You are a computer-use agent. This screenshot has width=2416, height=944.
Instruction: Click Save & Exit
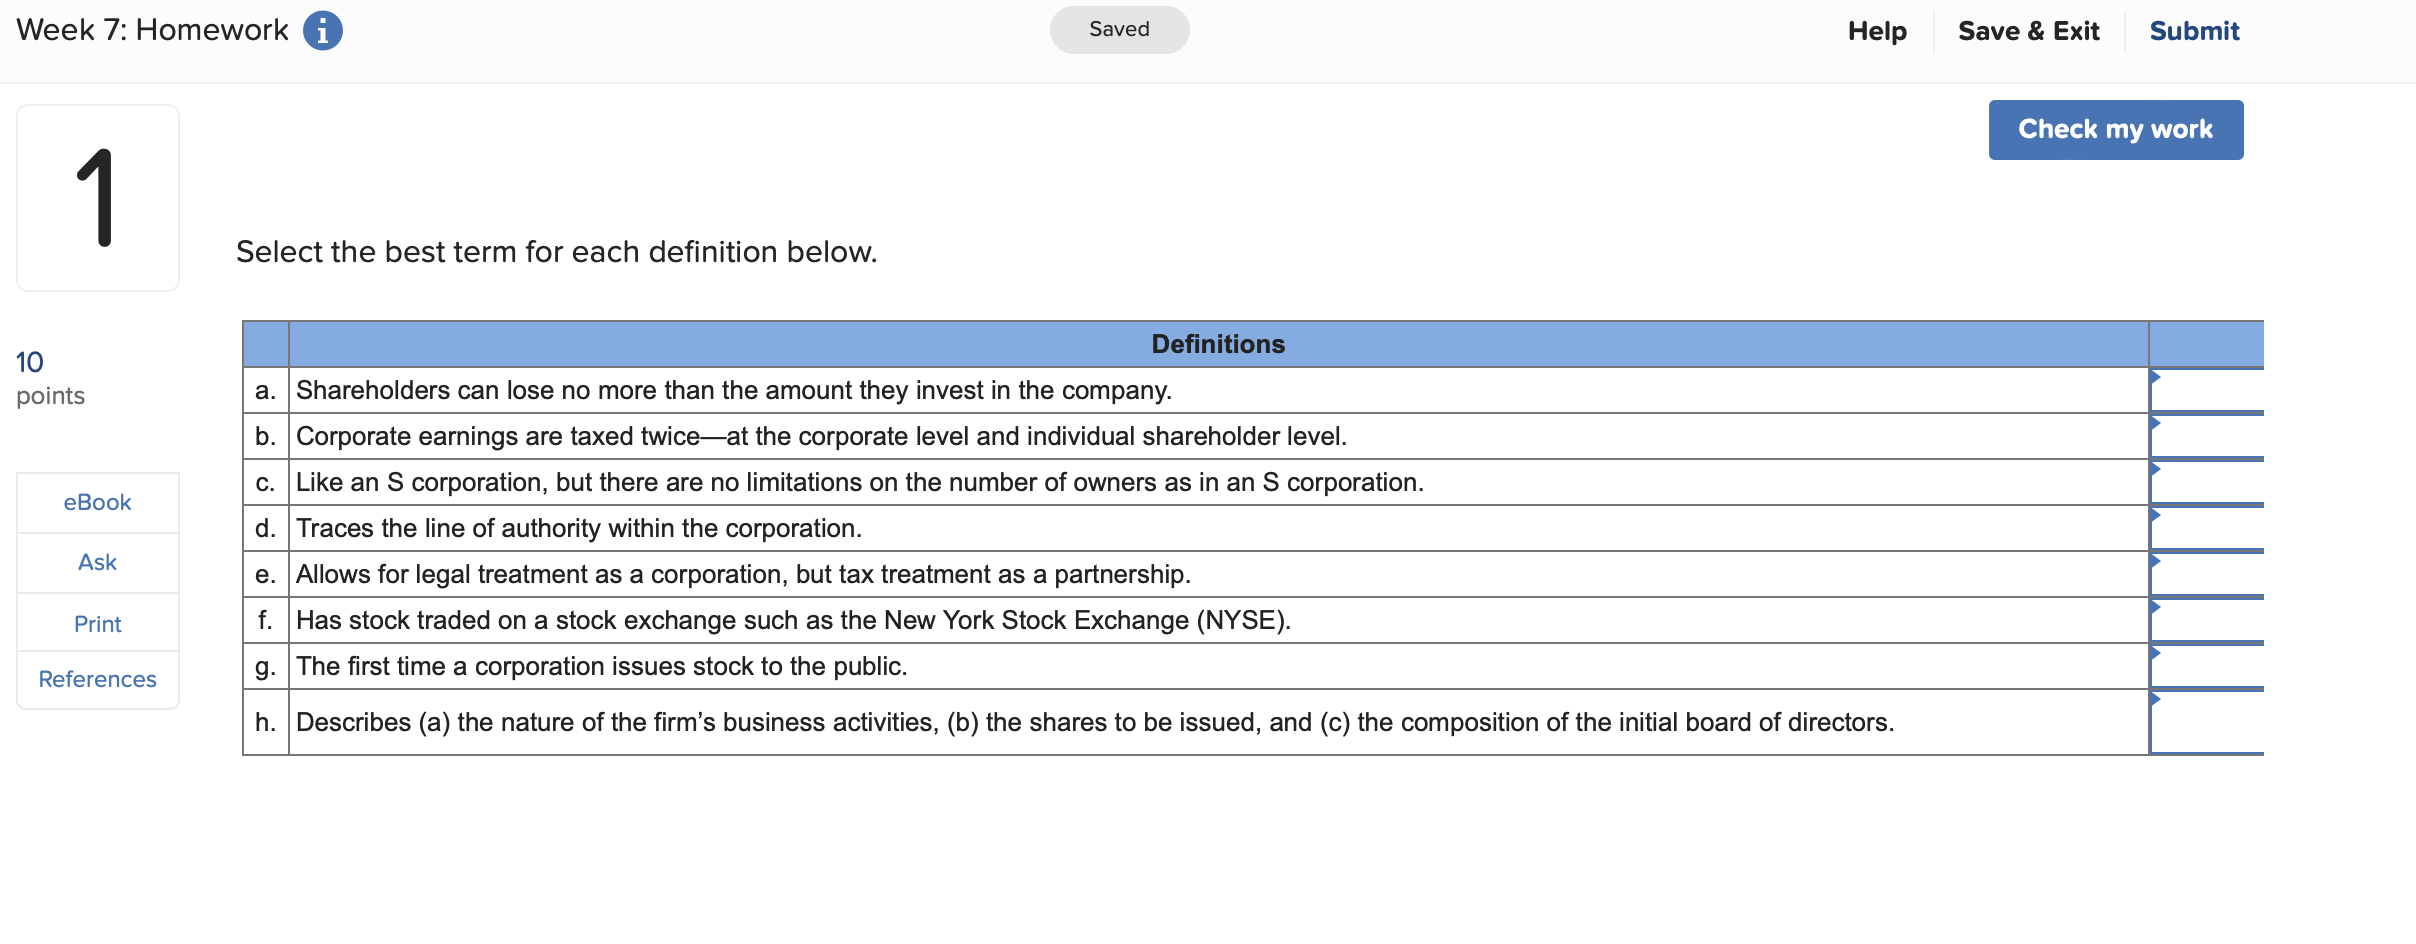[x=2029, y=31]
